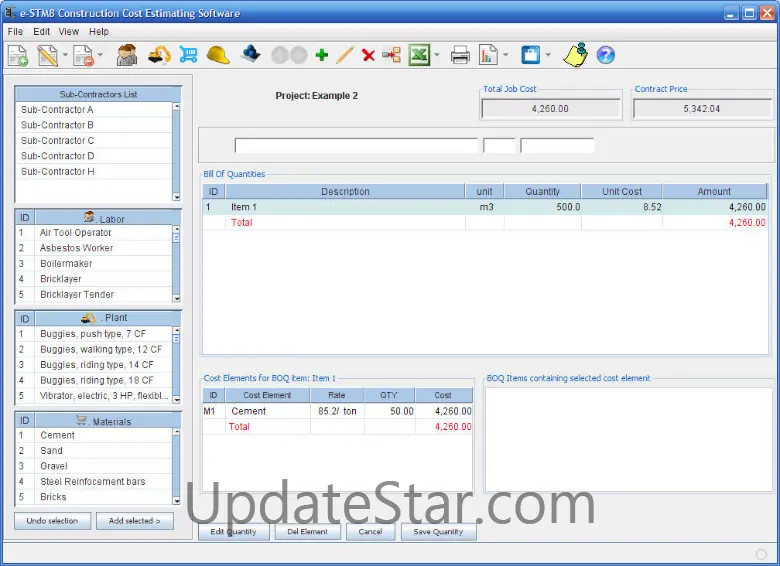
Task: Select Cement in the Materials list
Action: click(x=94, y=435)
